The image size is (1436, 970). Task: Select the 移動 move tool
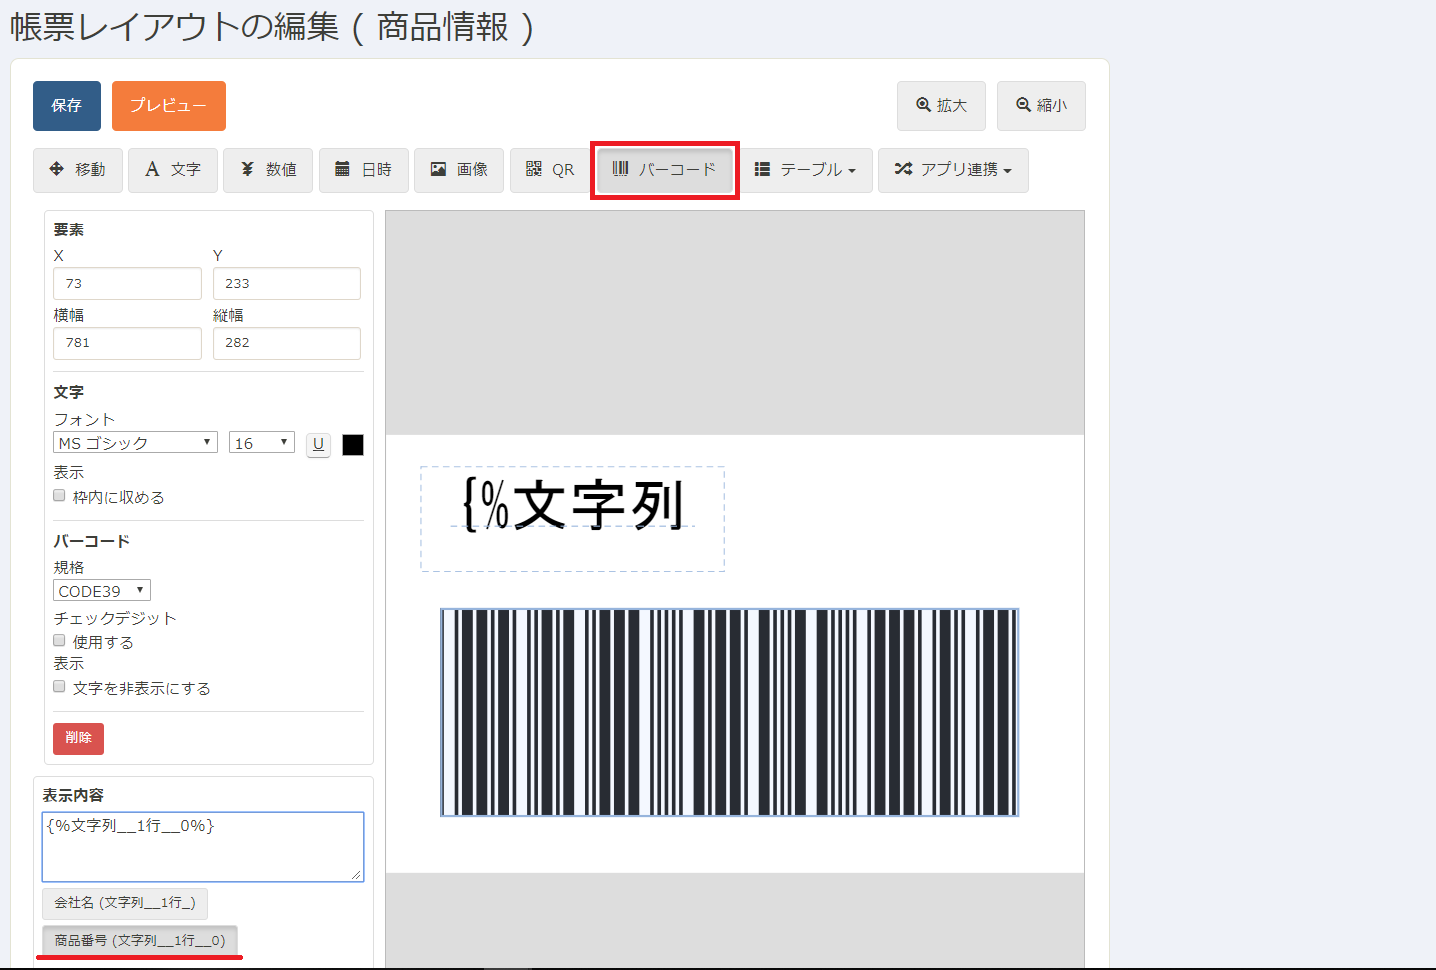tap(78, 170)
